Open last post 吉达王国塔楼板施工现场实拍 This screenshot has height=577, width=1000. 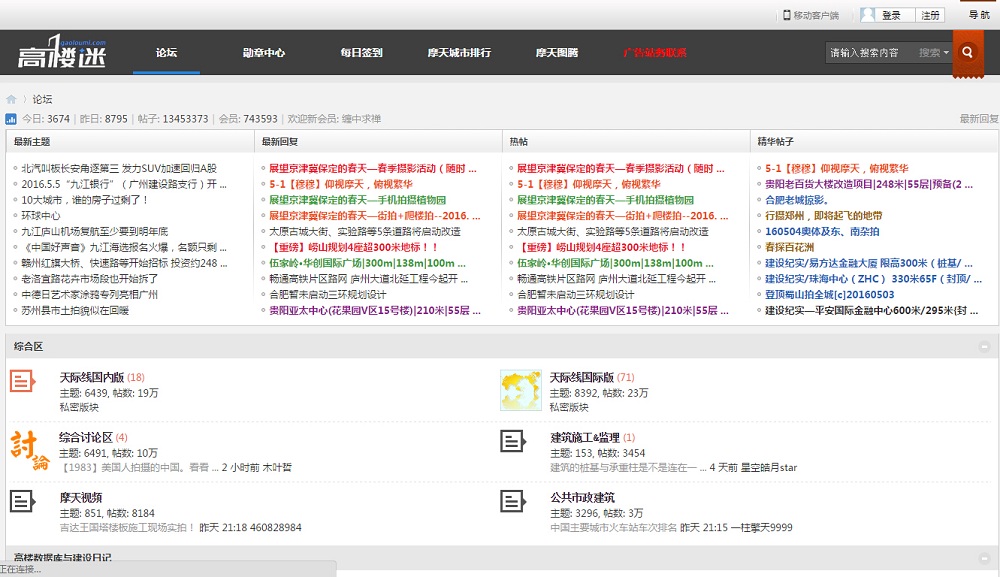[x=127, y=528]
